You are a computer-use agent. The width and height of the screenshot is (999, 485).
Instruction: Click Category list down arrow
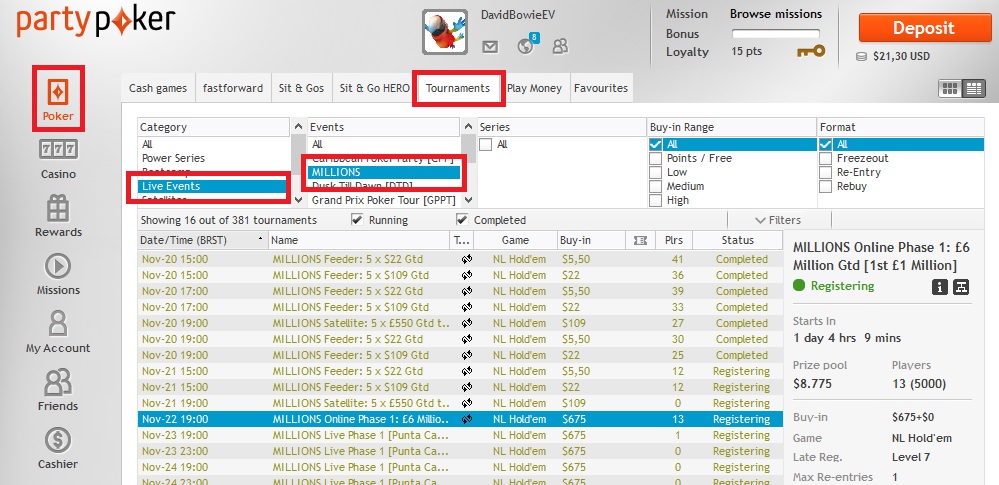(x=298, y=199)
